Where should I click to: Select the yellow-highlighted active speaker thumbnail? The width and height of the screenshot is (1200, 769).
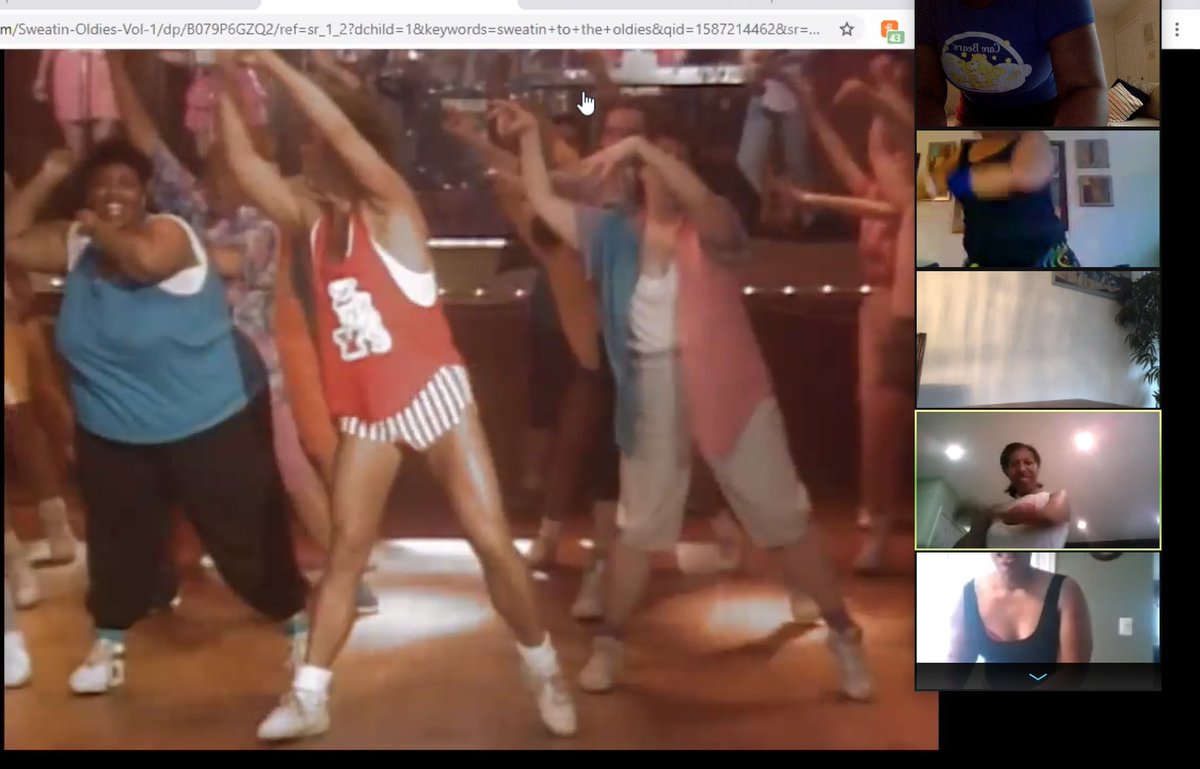[x=1038, y=480]
